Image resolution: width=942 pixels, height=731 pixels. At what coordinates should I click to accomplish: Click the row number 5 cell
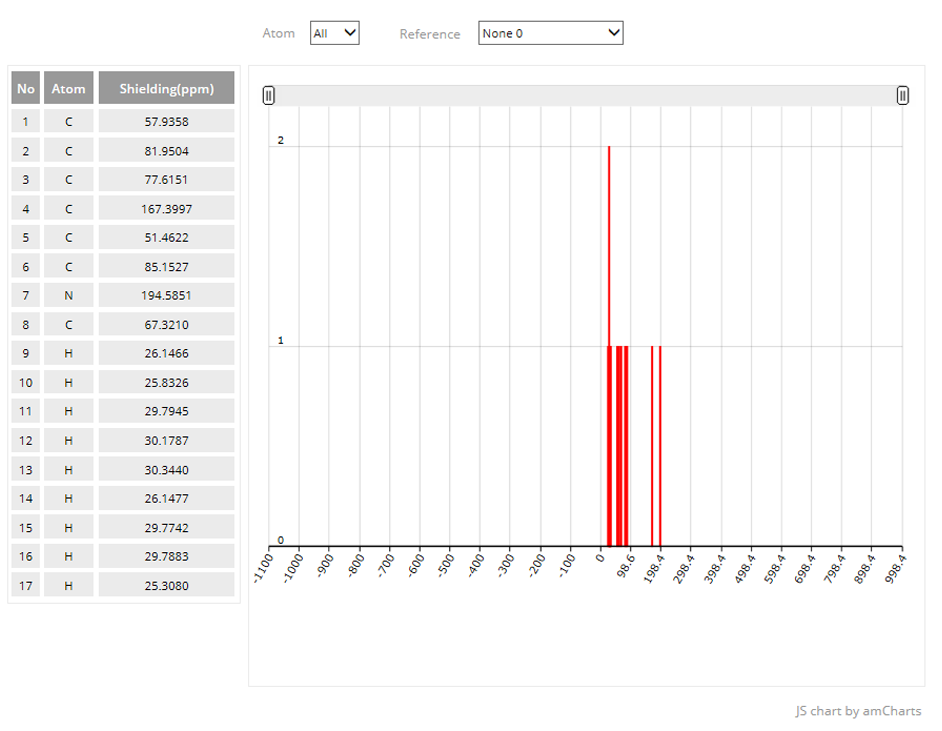pyautogui.click(x=25, y=238)
